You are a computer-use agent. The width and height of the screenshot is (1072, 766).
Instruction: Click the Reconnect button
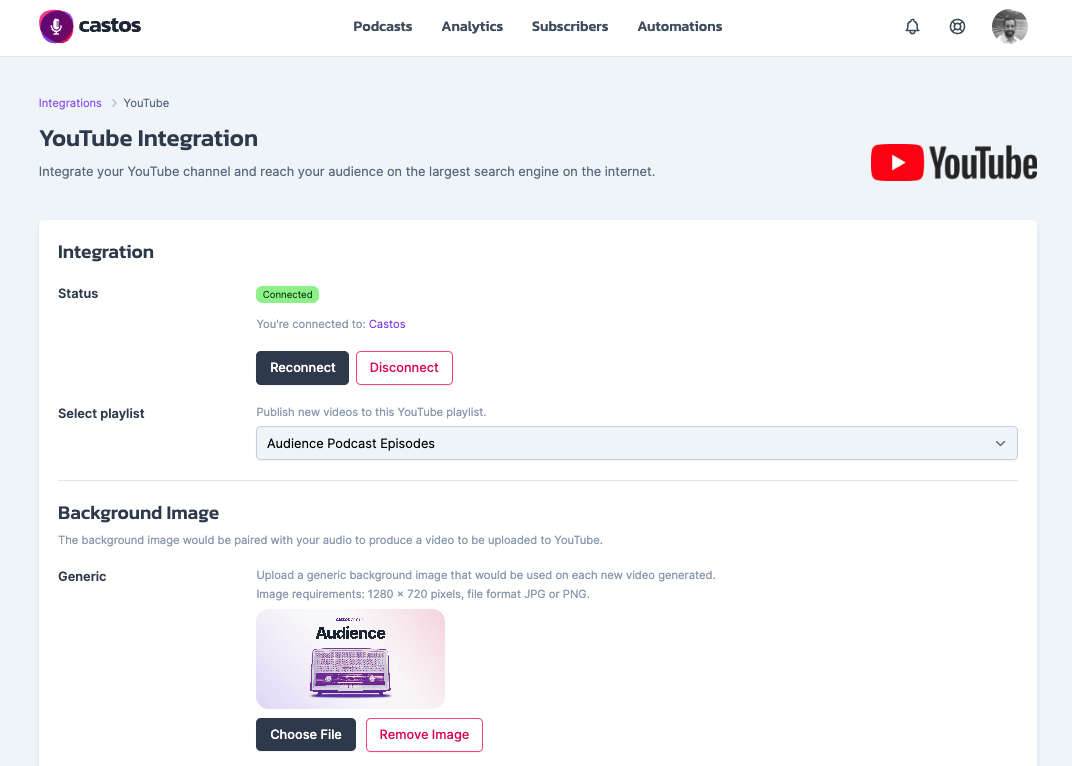[x=302, y=368]
